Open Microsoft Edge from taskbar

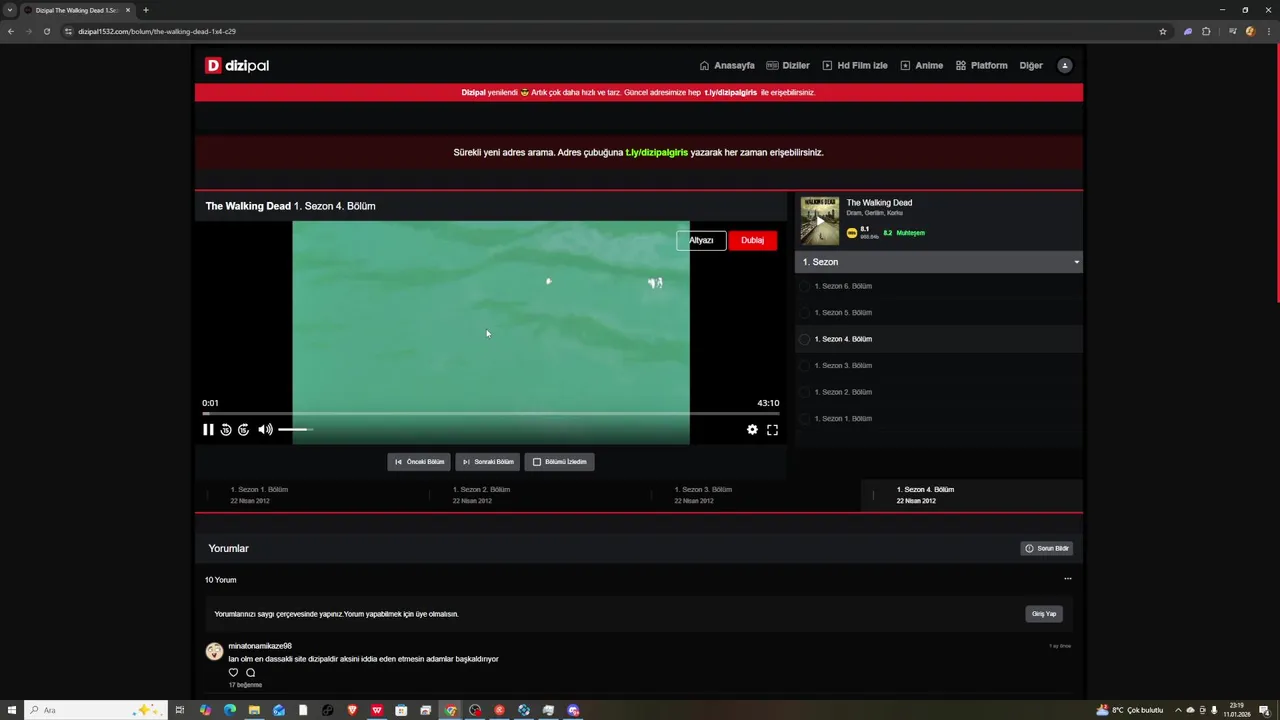[230, 710]
